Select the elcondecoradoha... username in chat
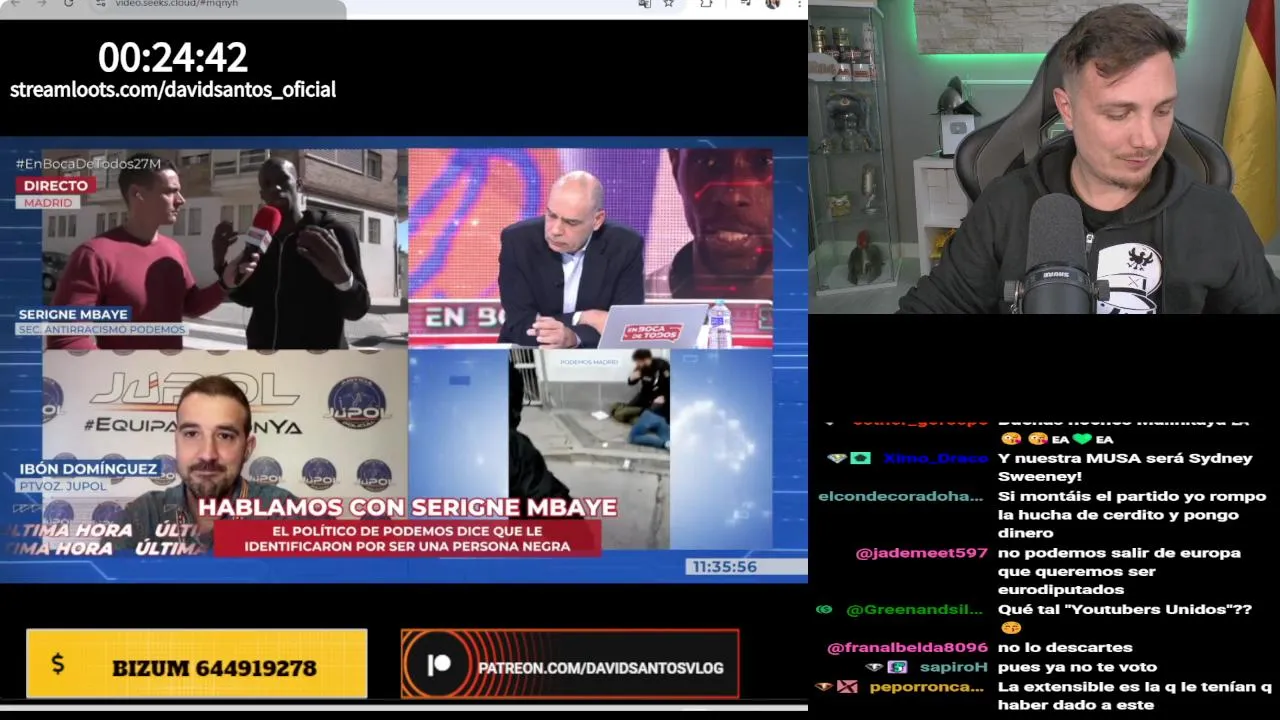Viewport: 1280px width, 720px height. (901, 496)
